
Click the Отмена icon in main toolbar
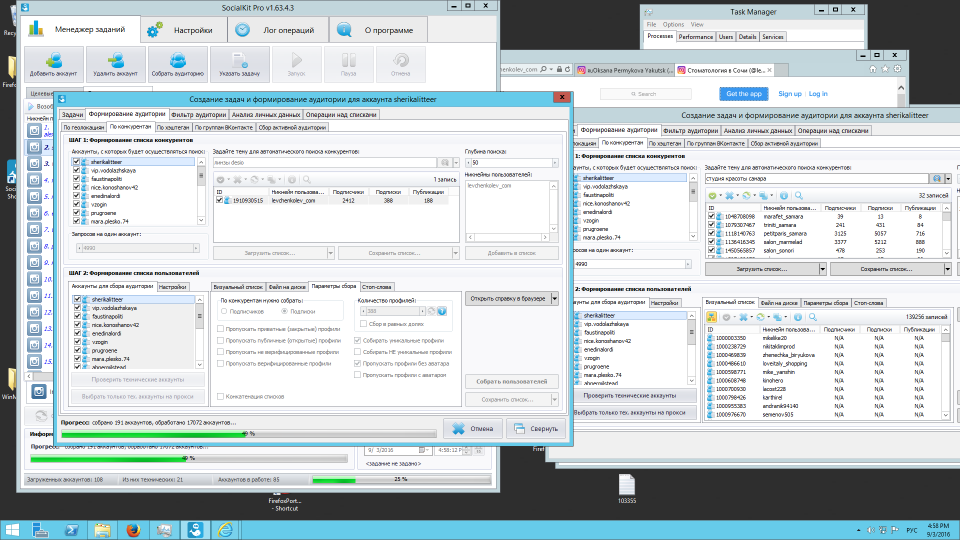[x=400, y=60]
